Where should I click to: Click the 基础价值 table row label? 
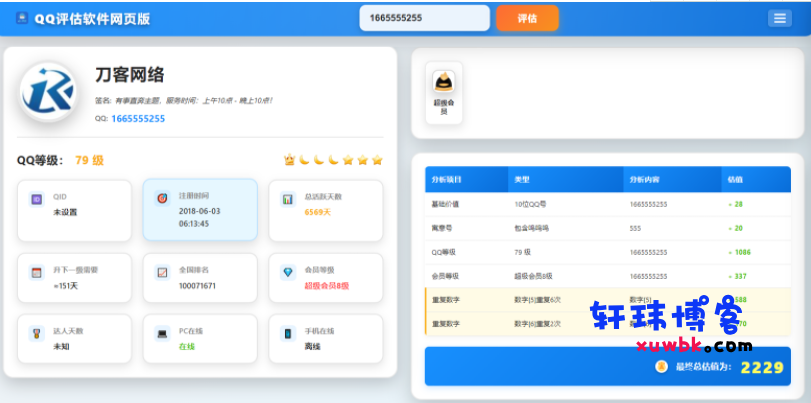(x=445, y=204)
